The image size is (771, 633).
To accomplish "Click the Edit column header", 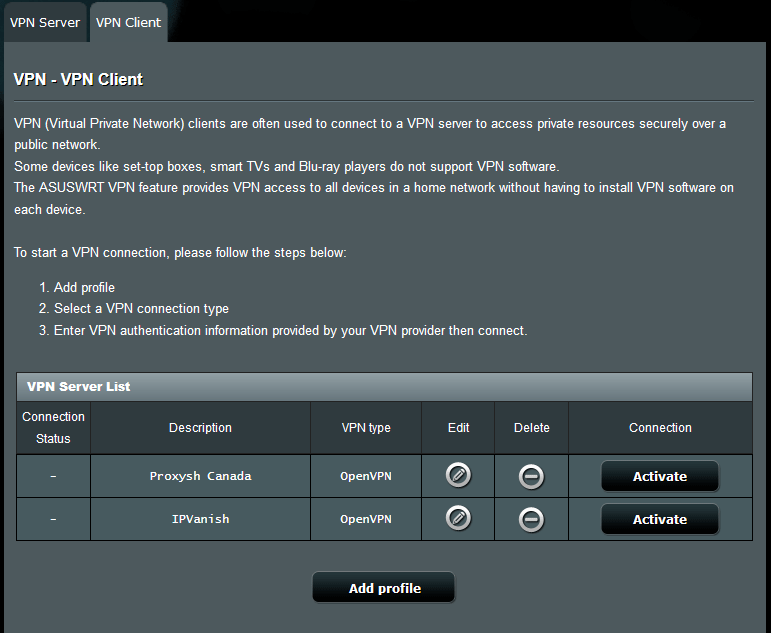I will pos(458,427).
